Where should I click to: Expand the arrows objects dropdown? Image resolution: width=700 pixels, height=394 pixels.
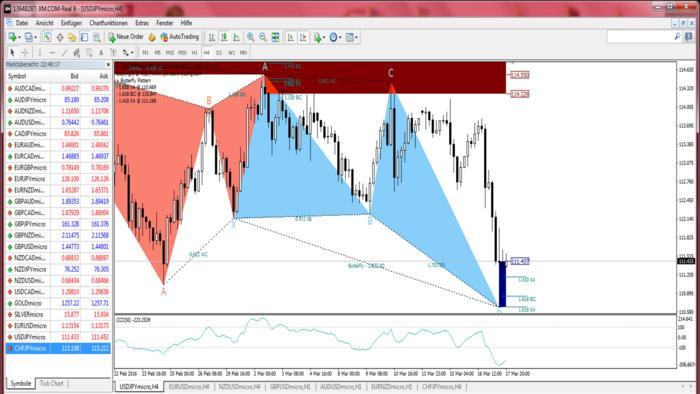pyautogui.click(x=133, y=53)
